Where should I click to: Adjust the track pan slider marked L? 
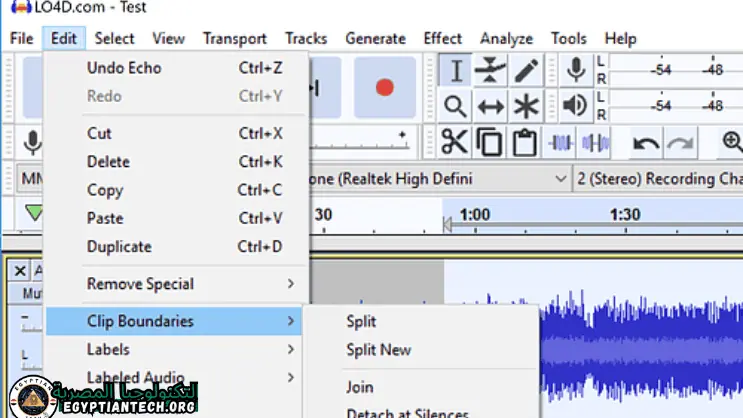[x=30, y=360]
